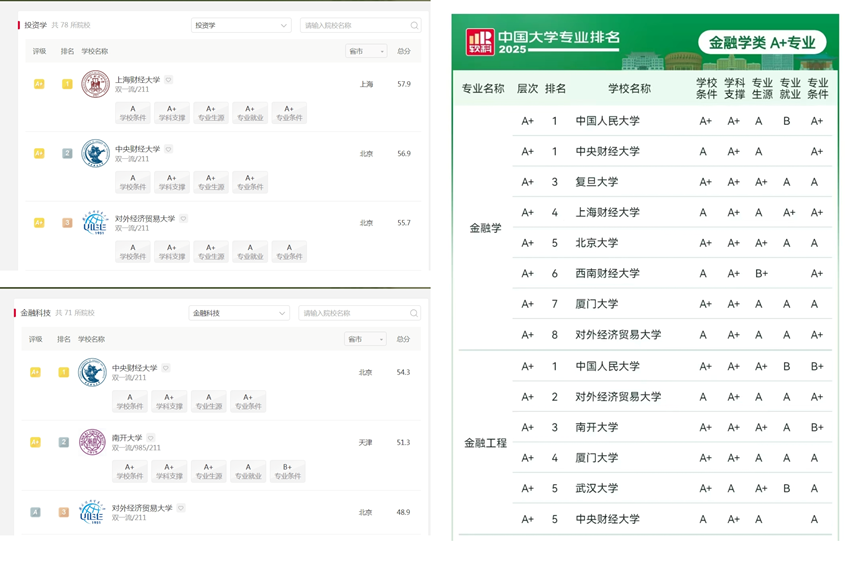Click the B+ 专业条件 tag under 南开大学
The height and width of the screenshot is (573, 860).
pos(287,471)
